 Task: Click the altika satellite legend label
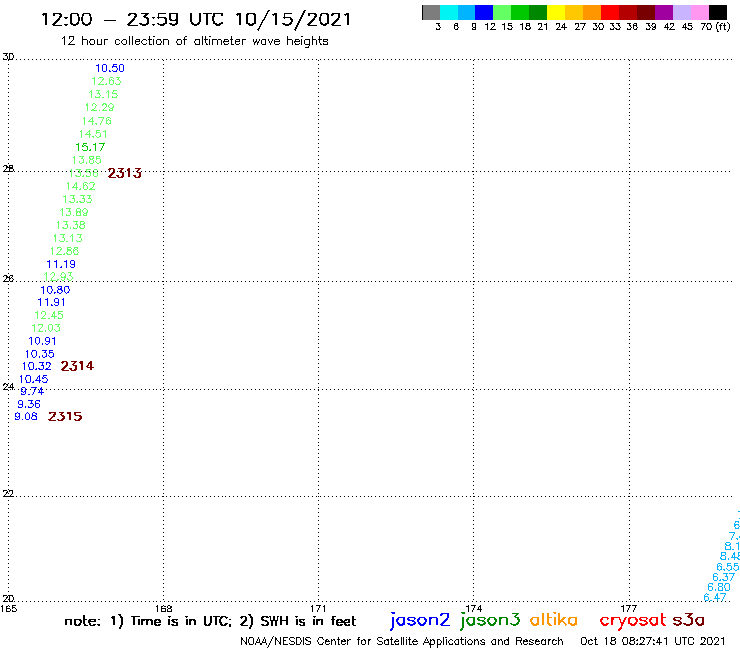tap(554, 620)
